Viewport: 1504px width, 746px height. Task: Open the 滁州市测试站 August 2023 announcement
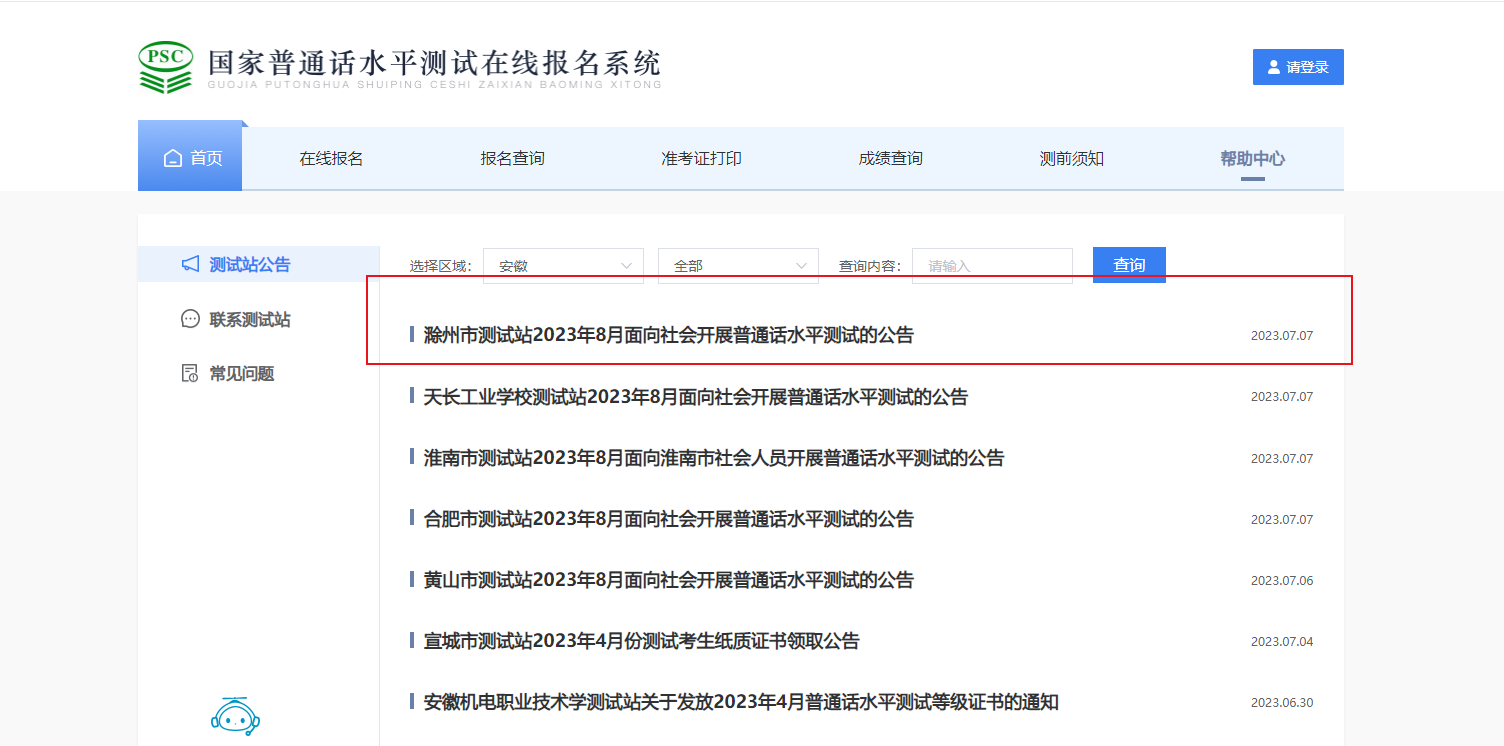(x=668, y=335)
